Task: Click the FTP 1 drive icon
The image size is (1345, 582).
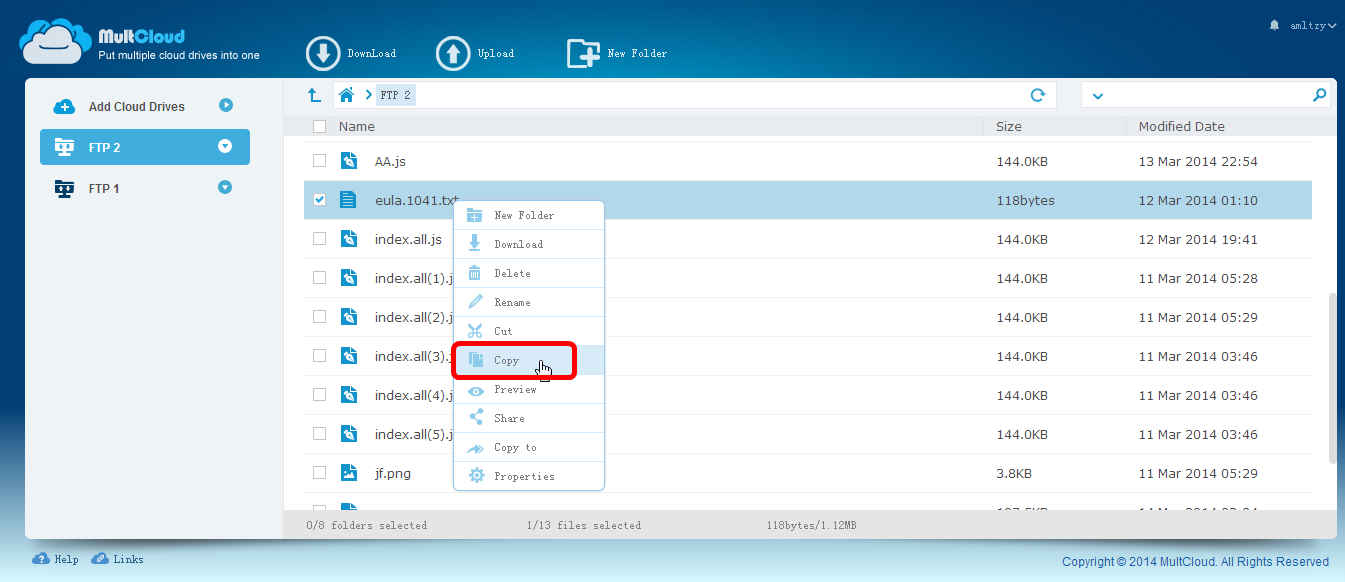Action: tap(64, 188)
